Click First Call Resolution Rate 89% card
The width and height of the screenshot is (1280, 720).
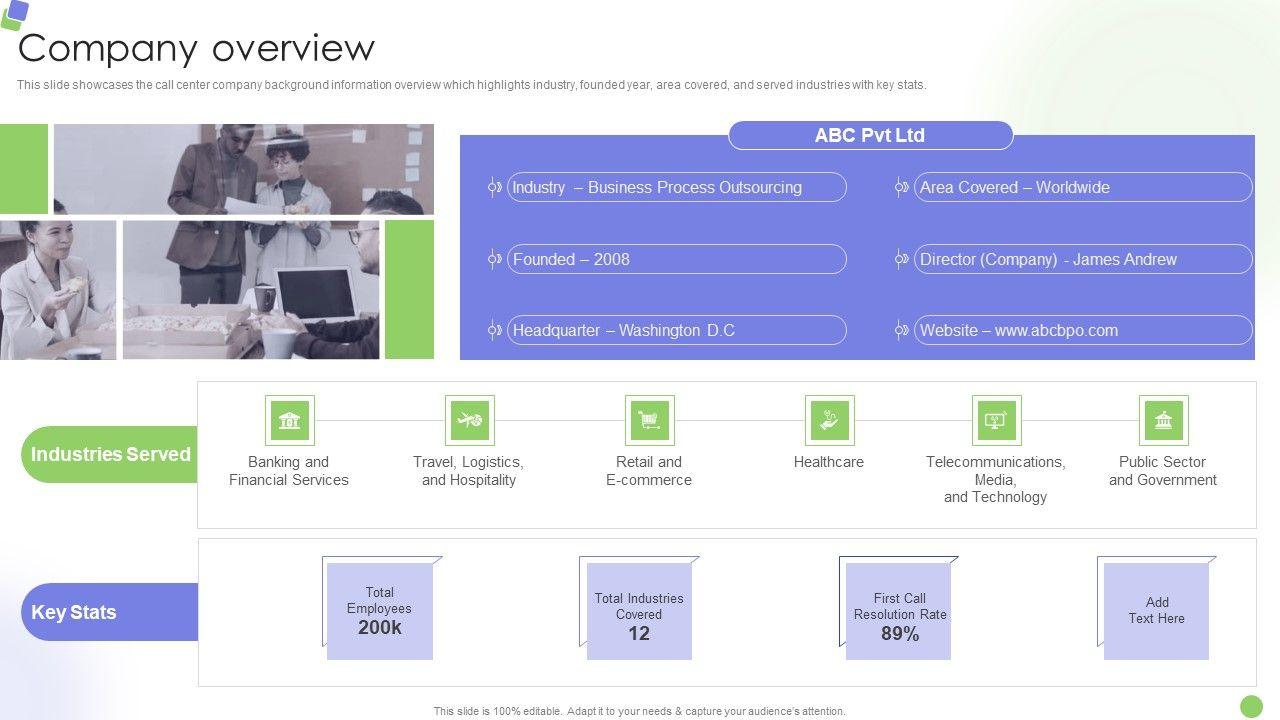899,610
